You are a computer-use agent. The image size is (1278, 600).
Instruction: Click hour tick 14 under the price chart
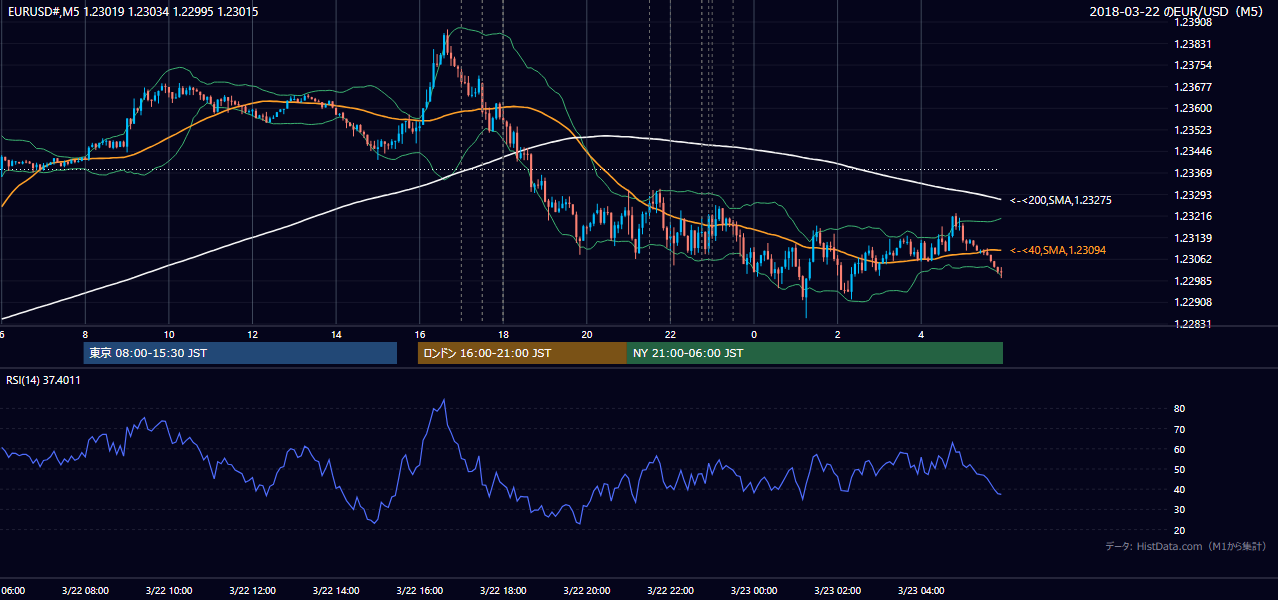click(336, 334)
